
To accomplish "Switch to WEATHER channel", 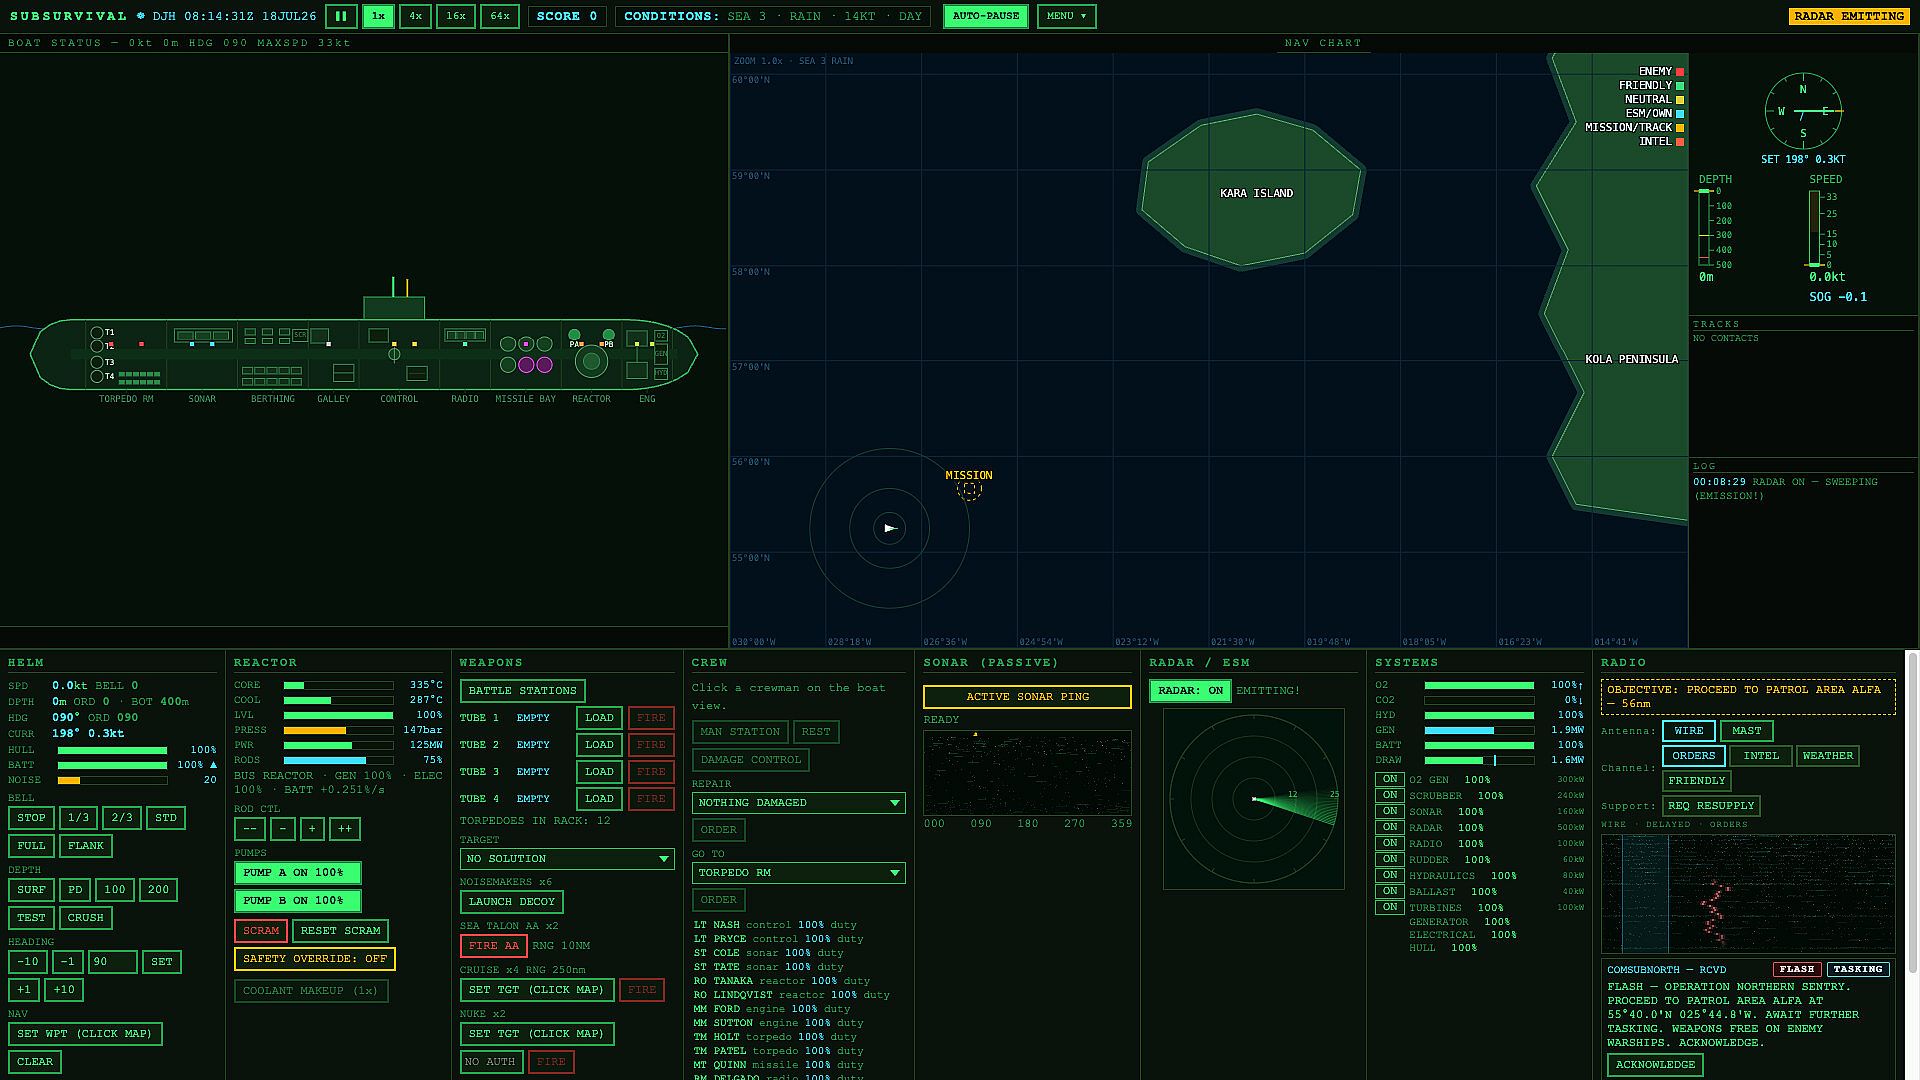I will (1828, 756).
